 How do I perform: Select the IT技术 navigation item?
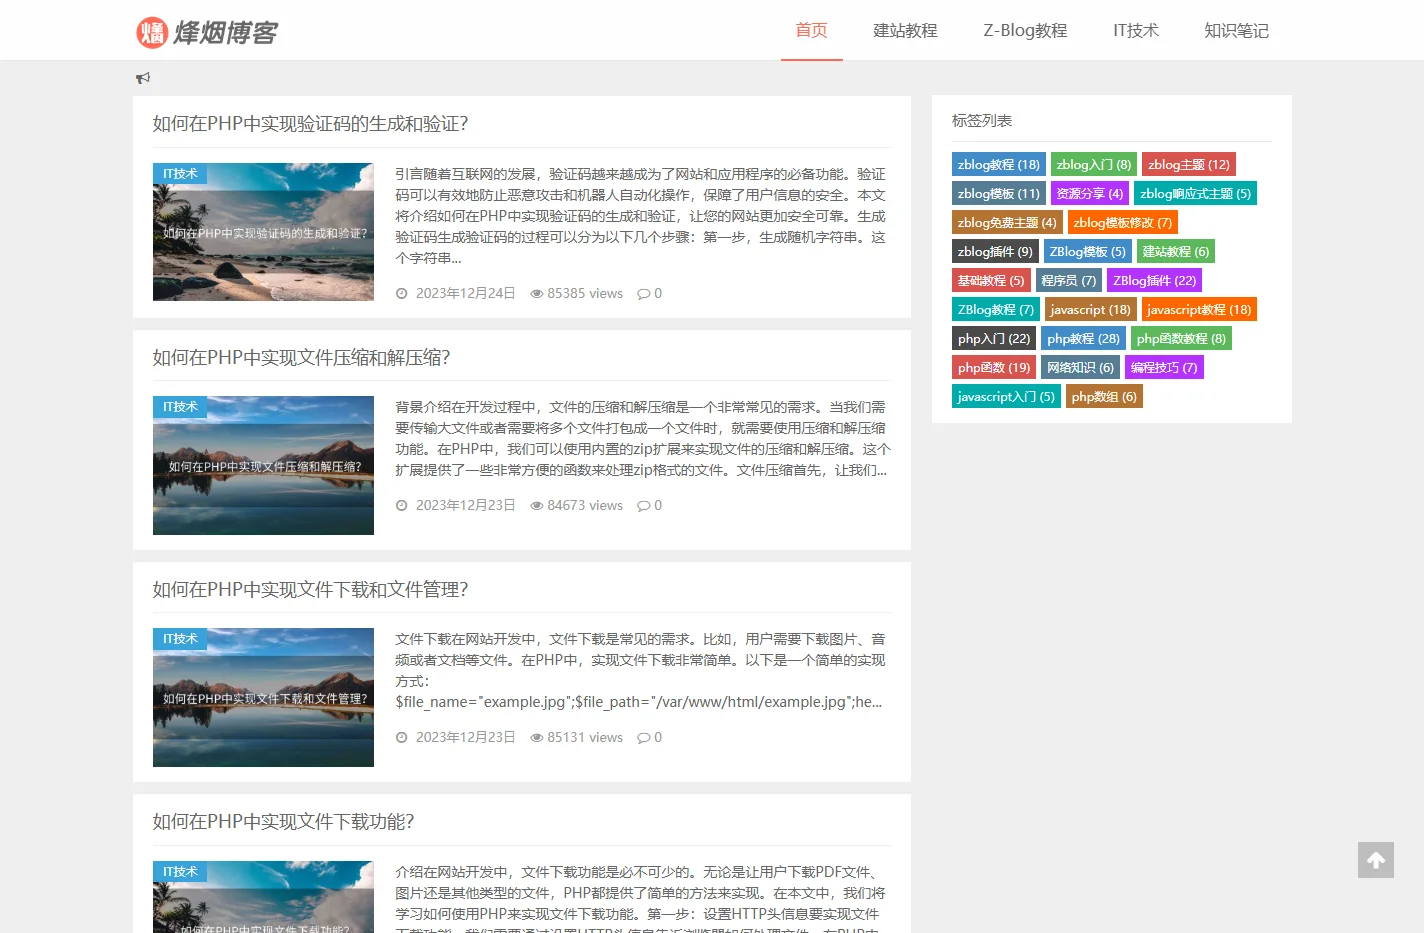click(1136, 30)
